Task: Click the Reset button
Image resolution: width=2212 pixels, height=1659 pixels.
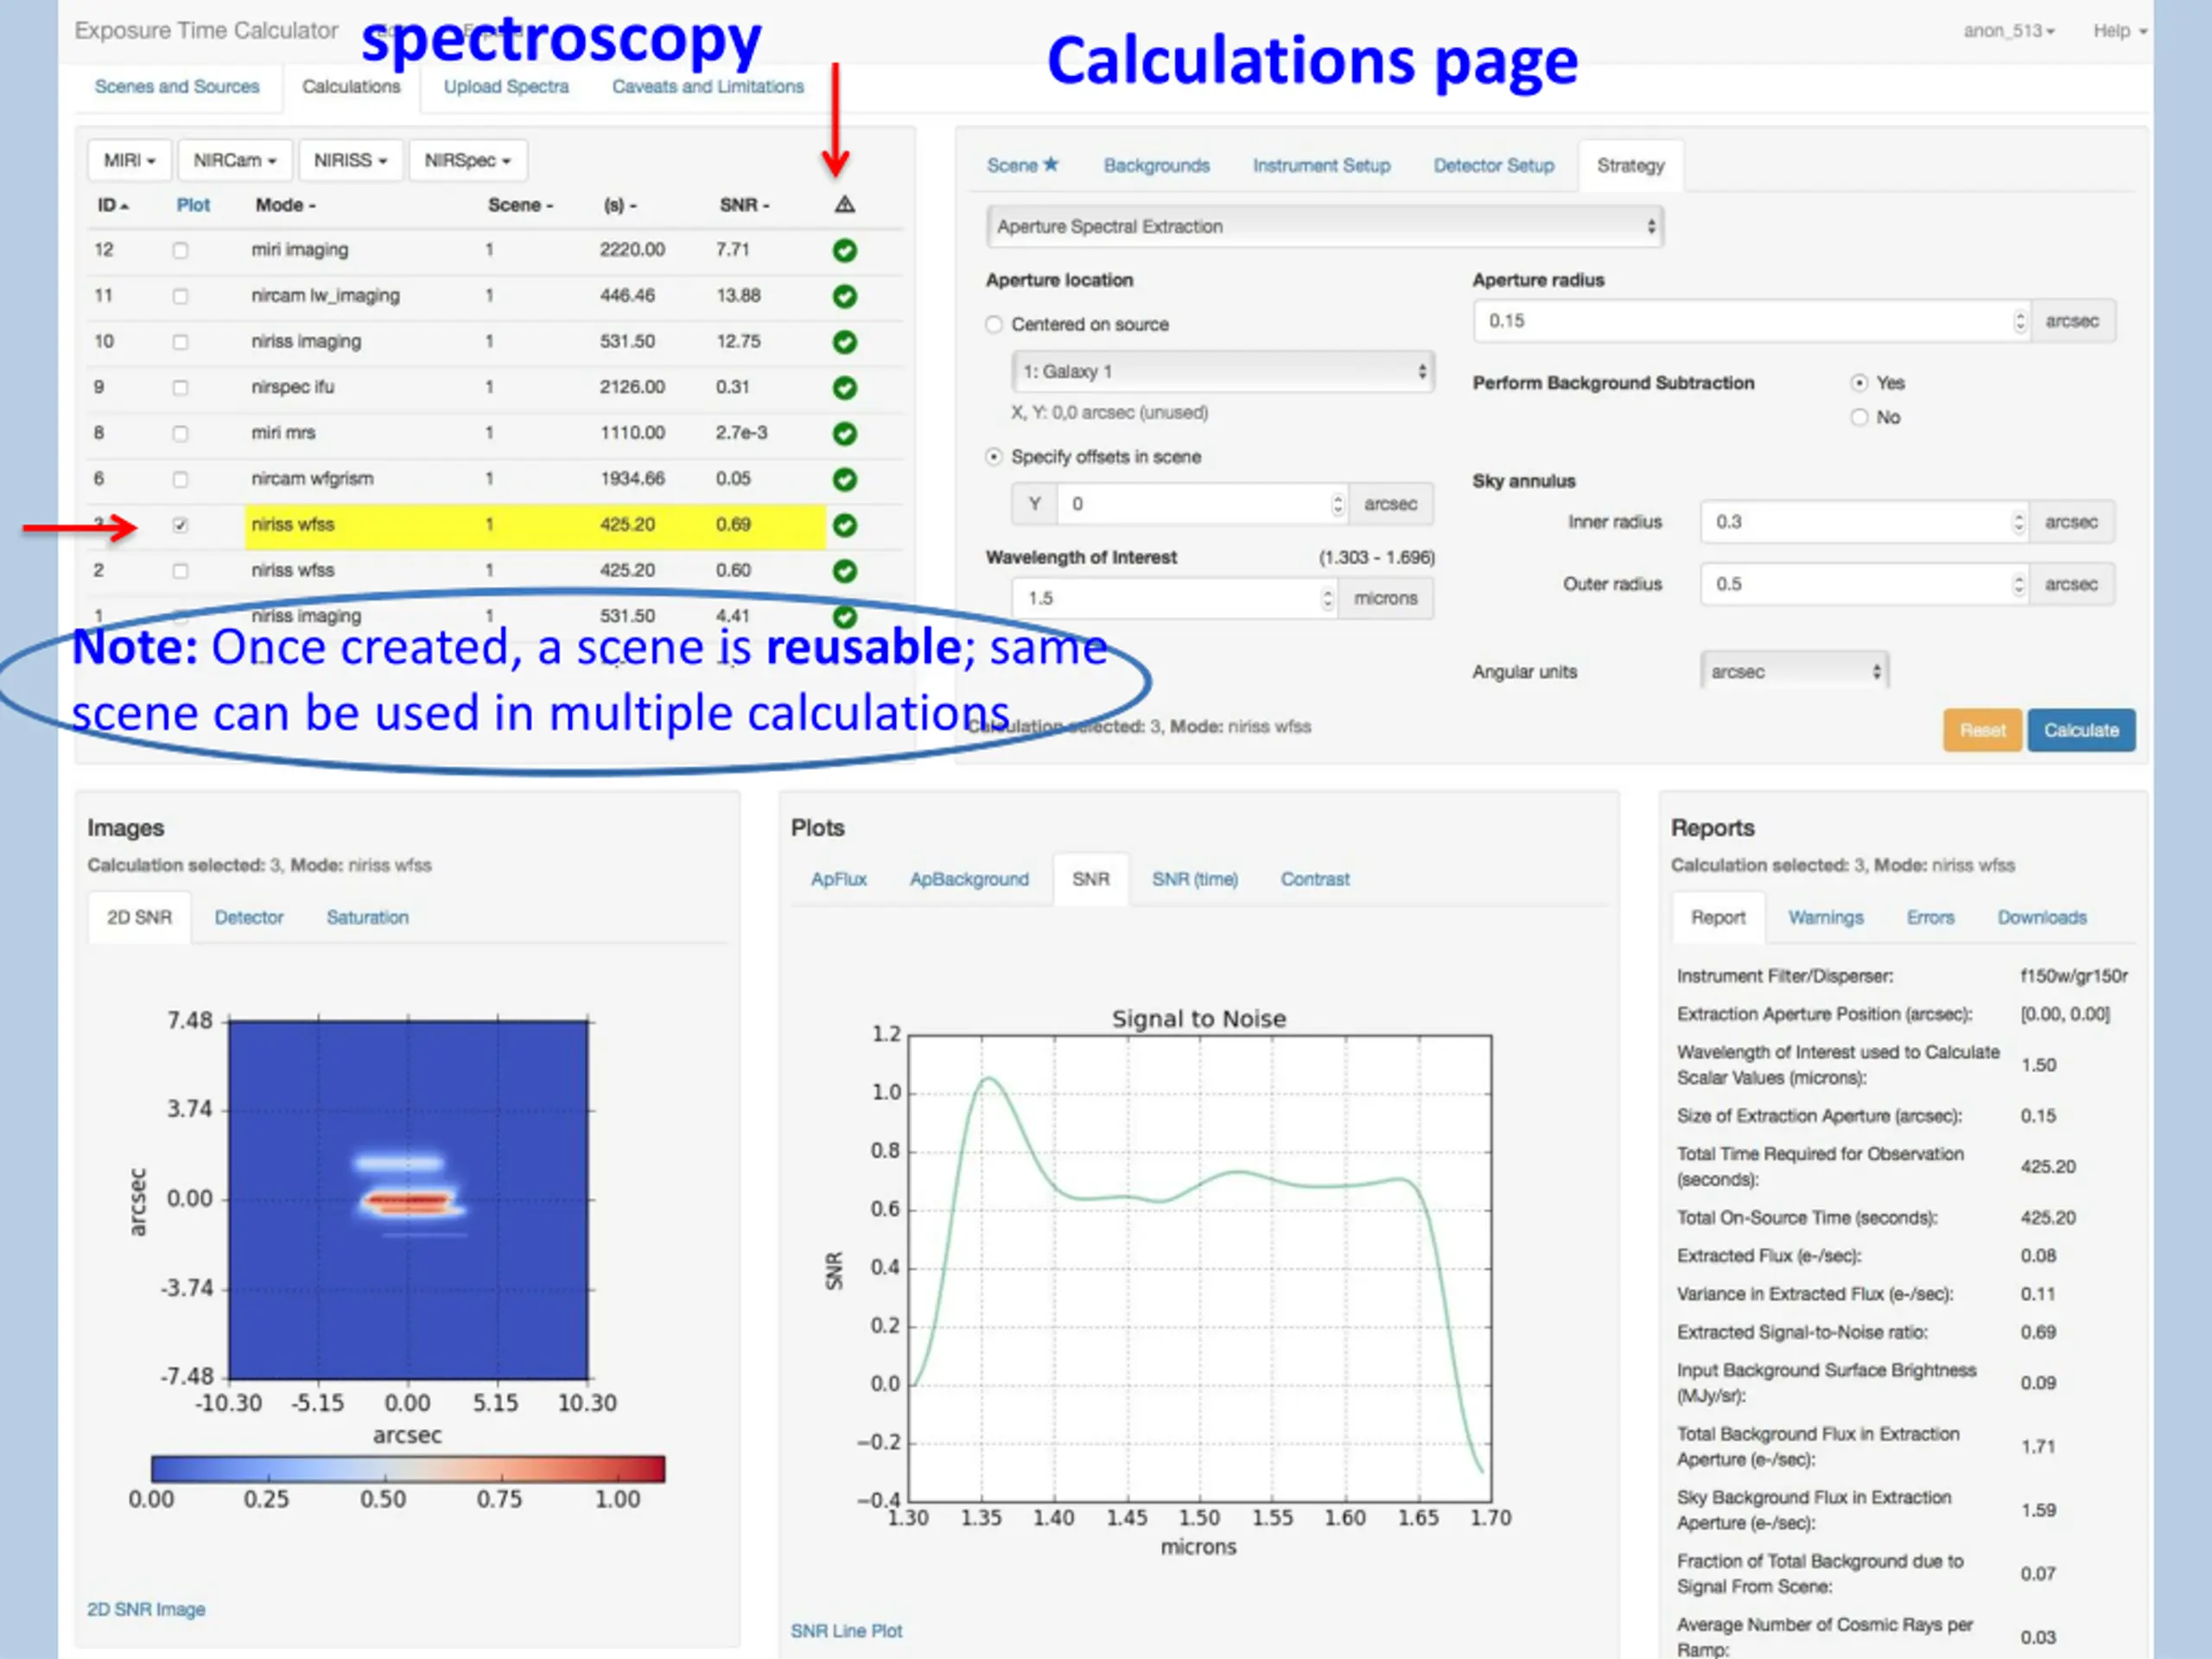Action: pos(1982,730)
